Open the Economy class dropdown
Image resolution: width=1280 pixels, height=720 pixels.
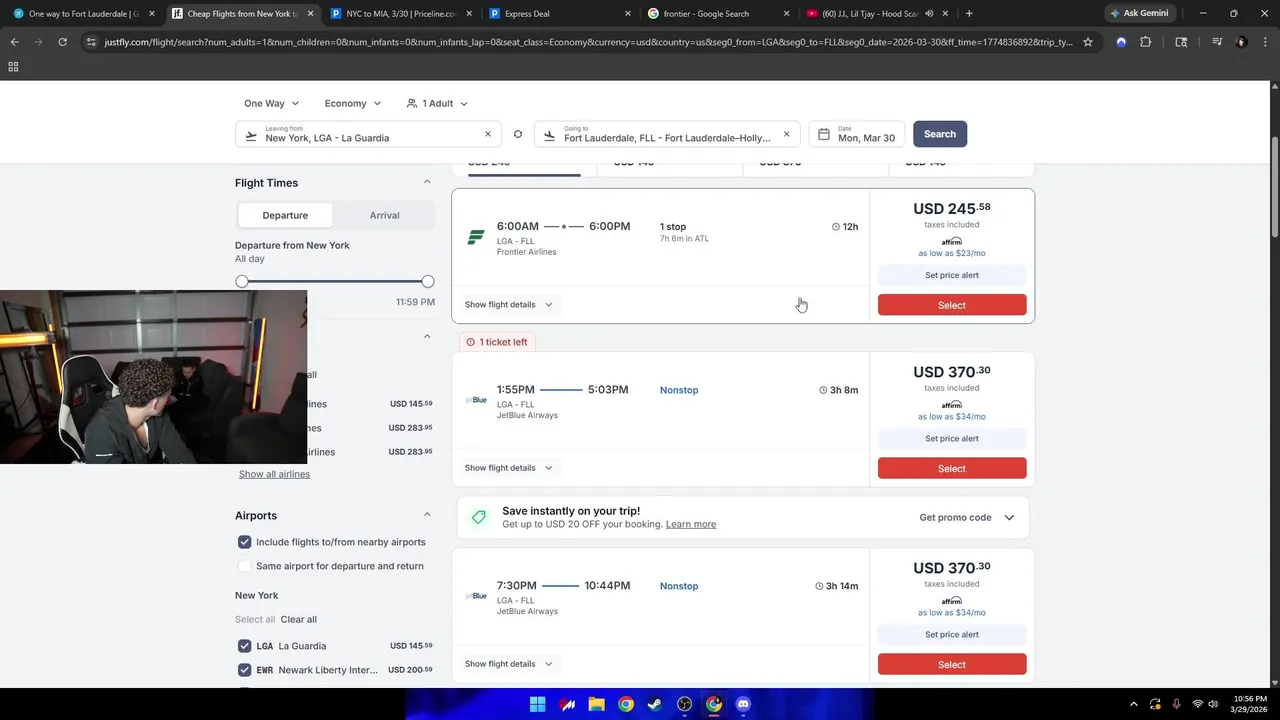coord(353,103)
